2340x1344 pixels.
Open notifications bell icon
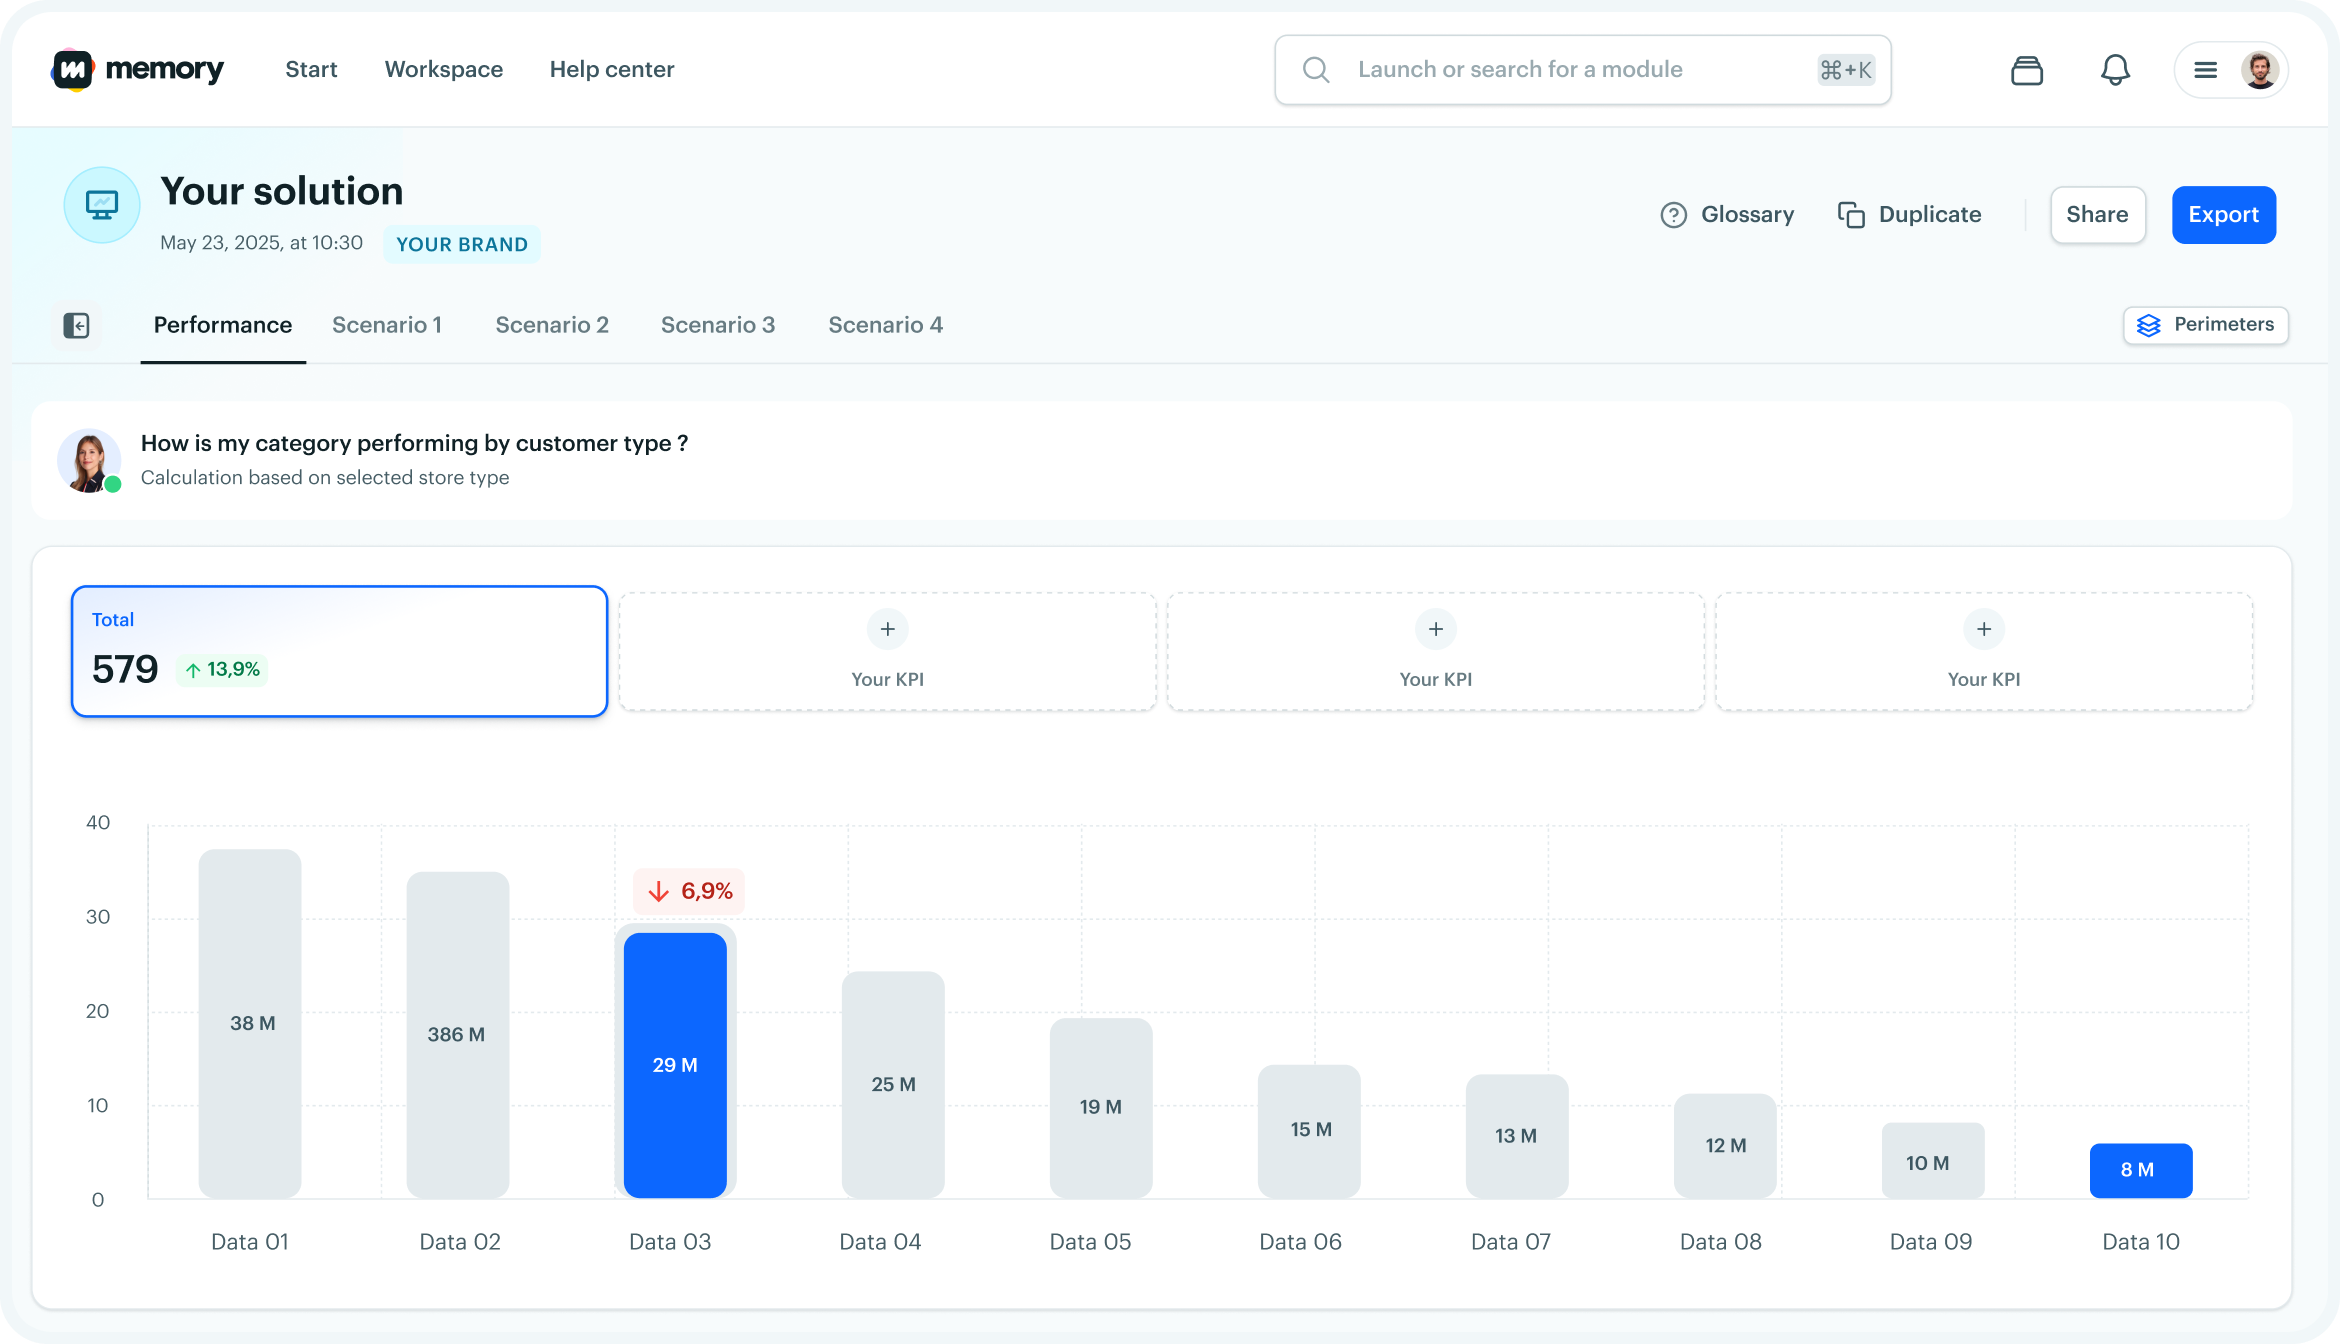click(x=2114, y=70)
